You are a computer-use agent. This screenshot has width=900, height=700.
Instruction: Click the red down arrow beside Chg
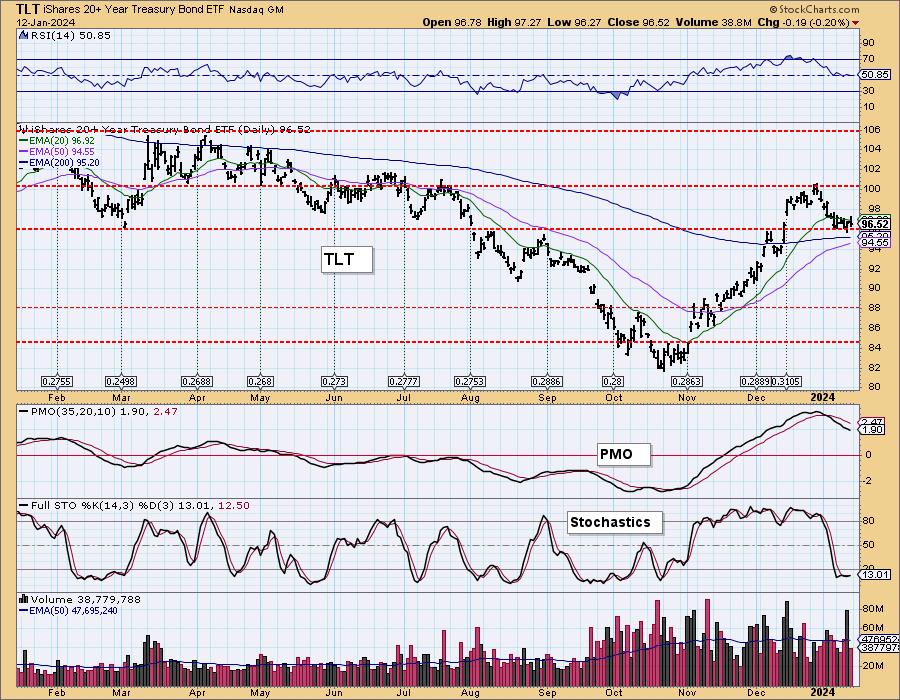point(856,23)
